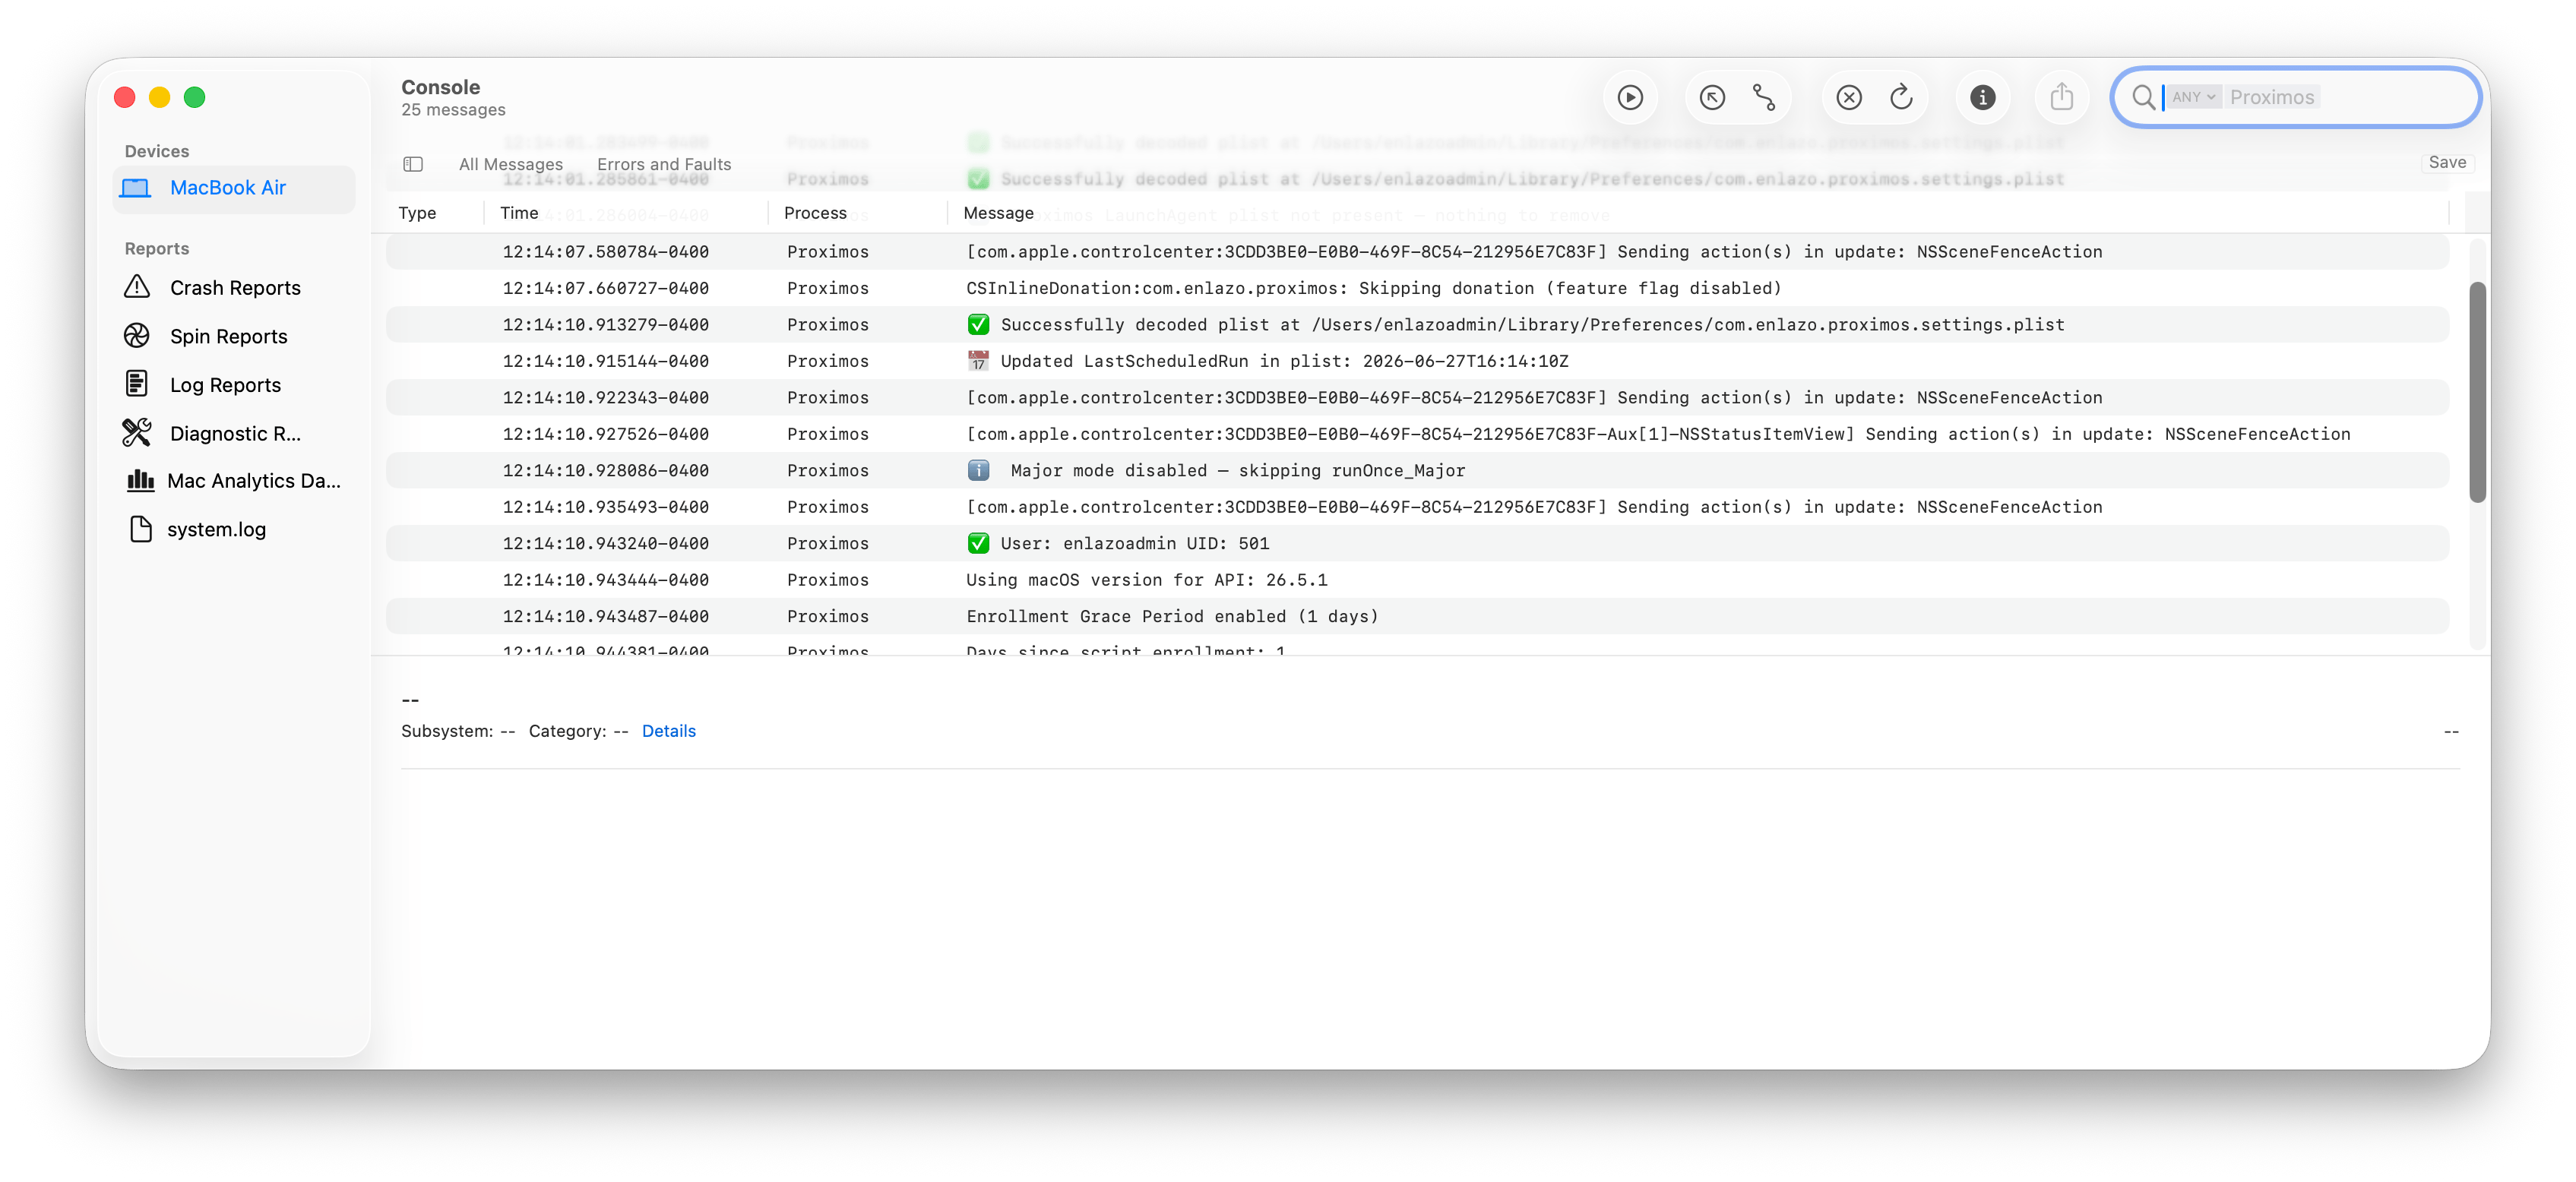
Task: Select MacBook Air device
Action: [x=235, y=188]
